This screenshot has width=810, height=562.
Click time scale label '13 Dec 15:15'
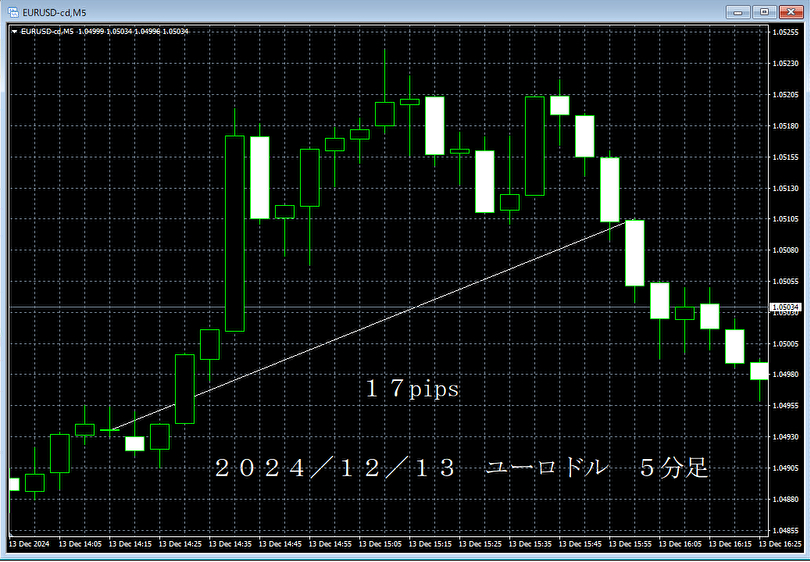[x=431, y=544]
